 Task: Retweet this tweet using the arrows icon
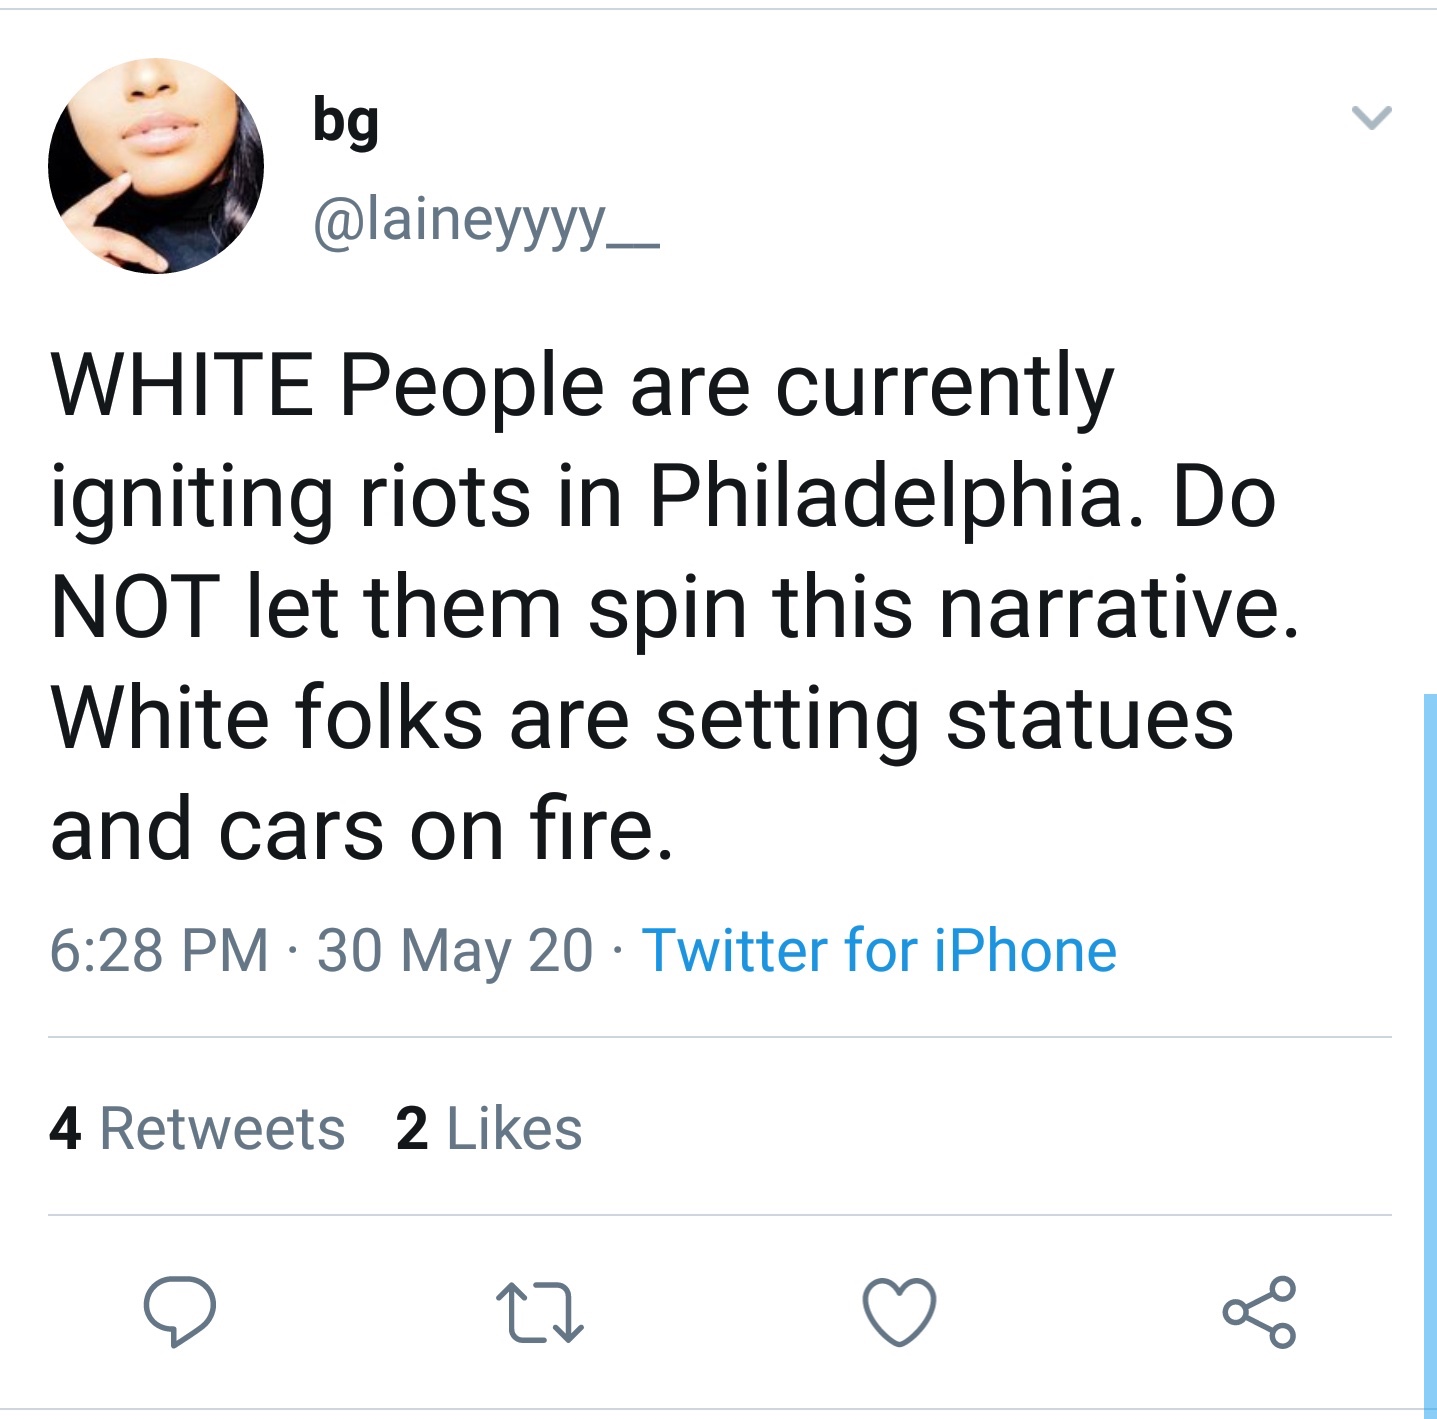pyautogui.click(x=539, y=1313)
